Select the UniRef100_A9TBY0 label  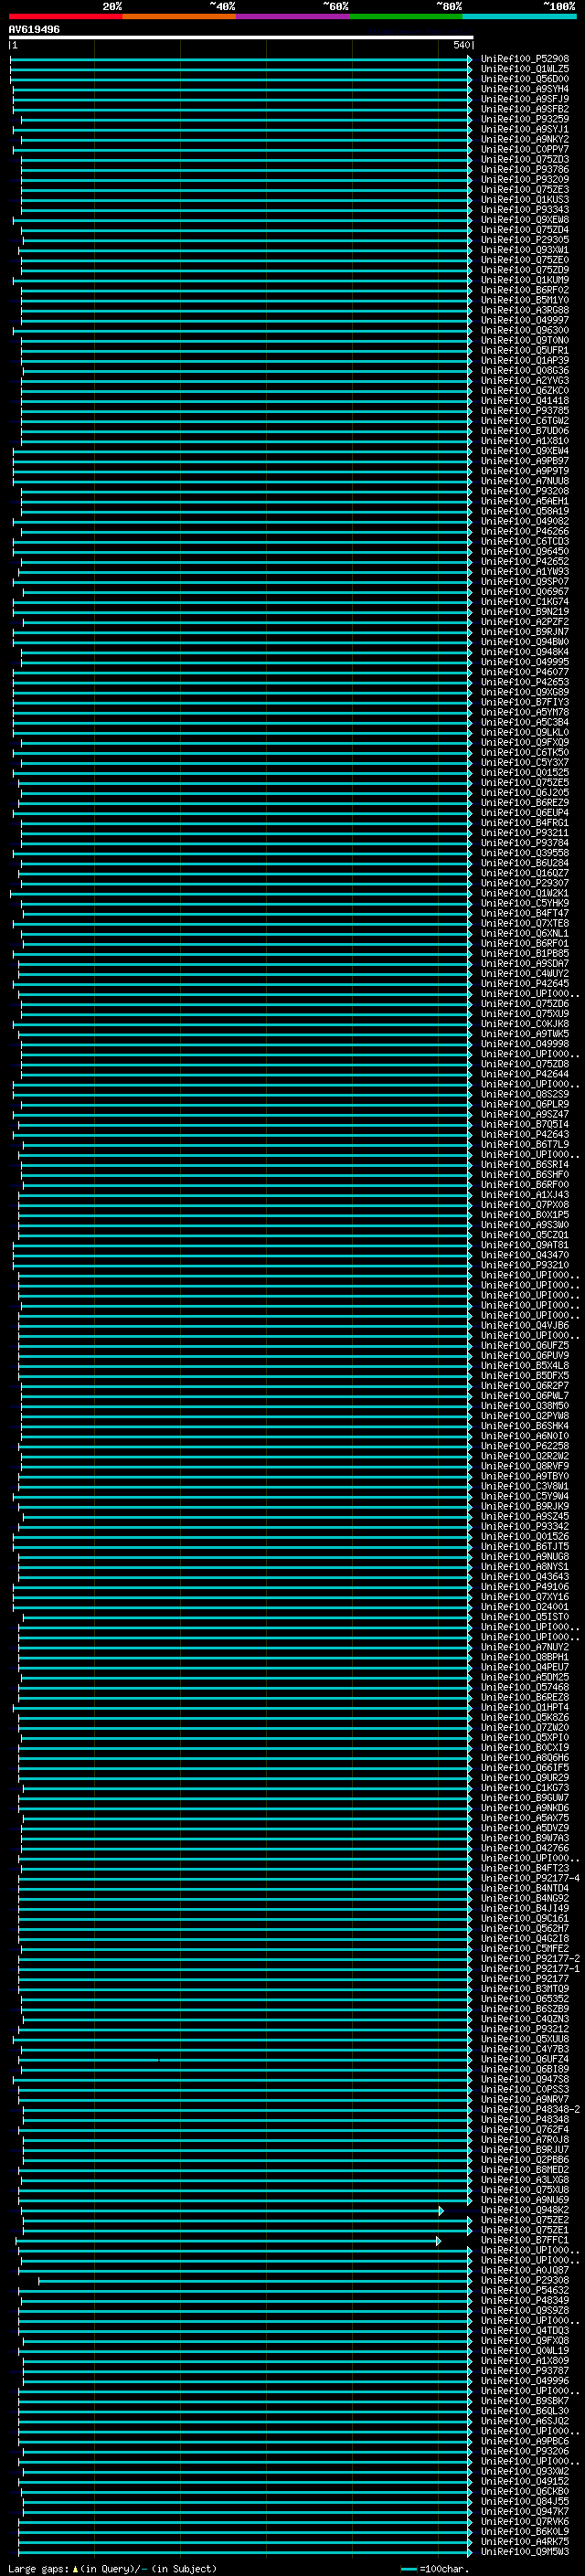pos(525,1476)
